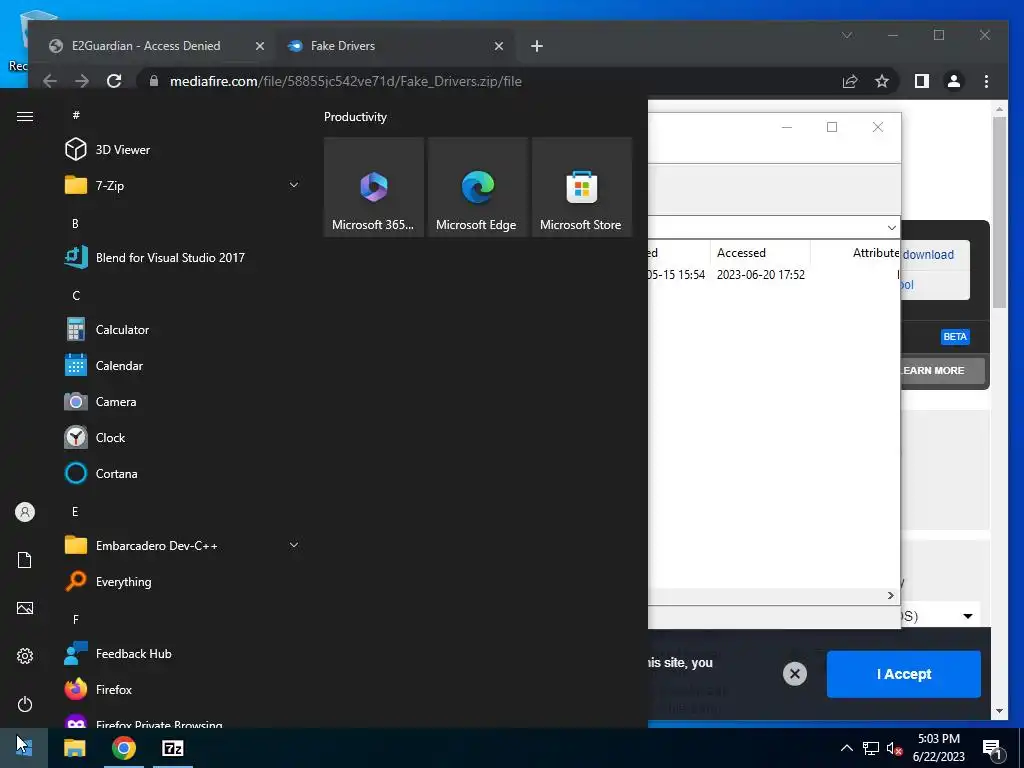Viewport: 1024px width, 768px height.
Task: Open Chrome tab search chevron
Action: pyautogui.click(x=847, y=35)
